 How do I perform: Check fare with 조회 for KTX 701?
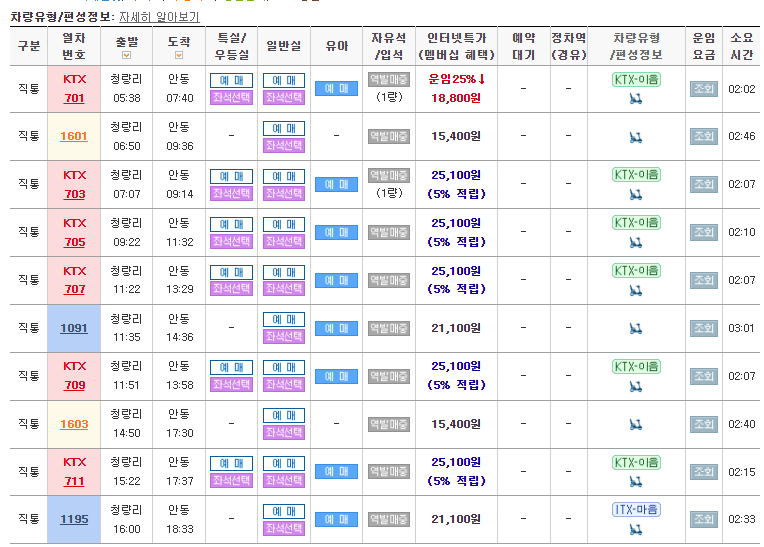(x=704, y=89)
